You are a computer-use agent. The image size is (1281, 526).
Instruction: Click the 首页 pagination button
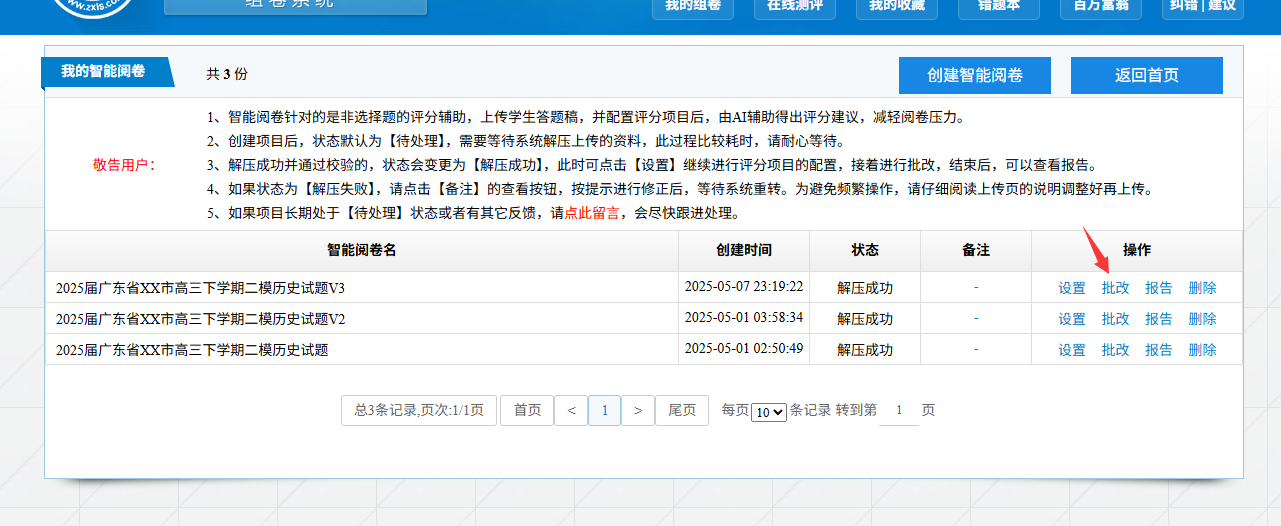click(527, 410)
